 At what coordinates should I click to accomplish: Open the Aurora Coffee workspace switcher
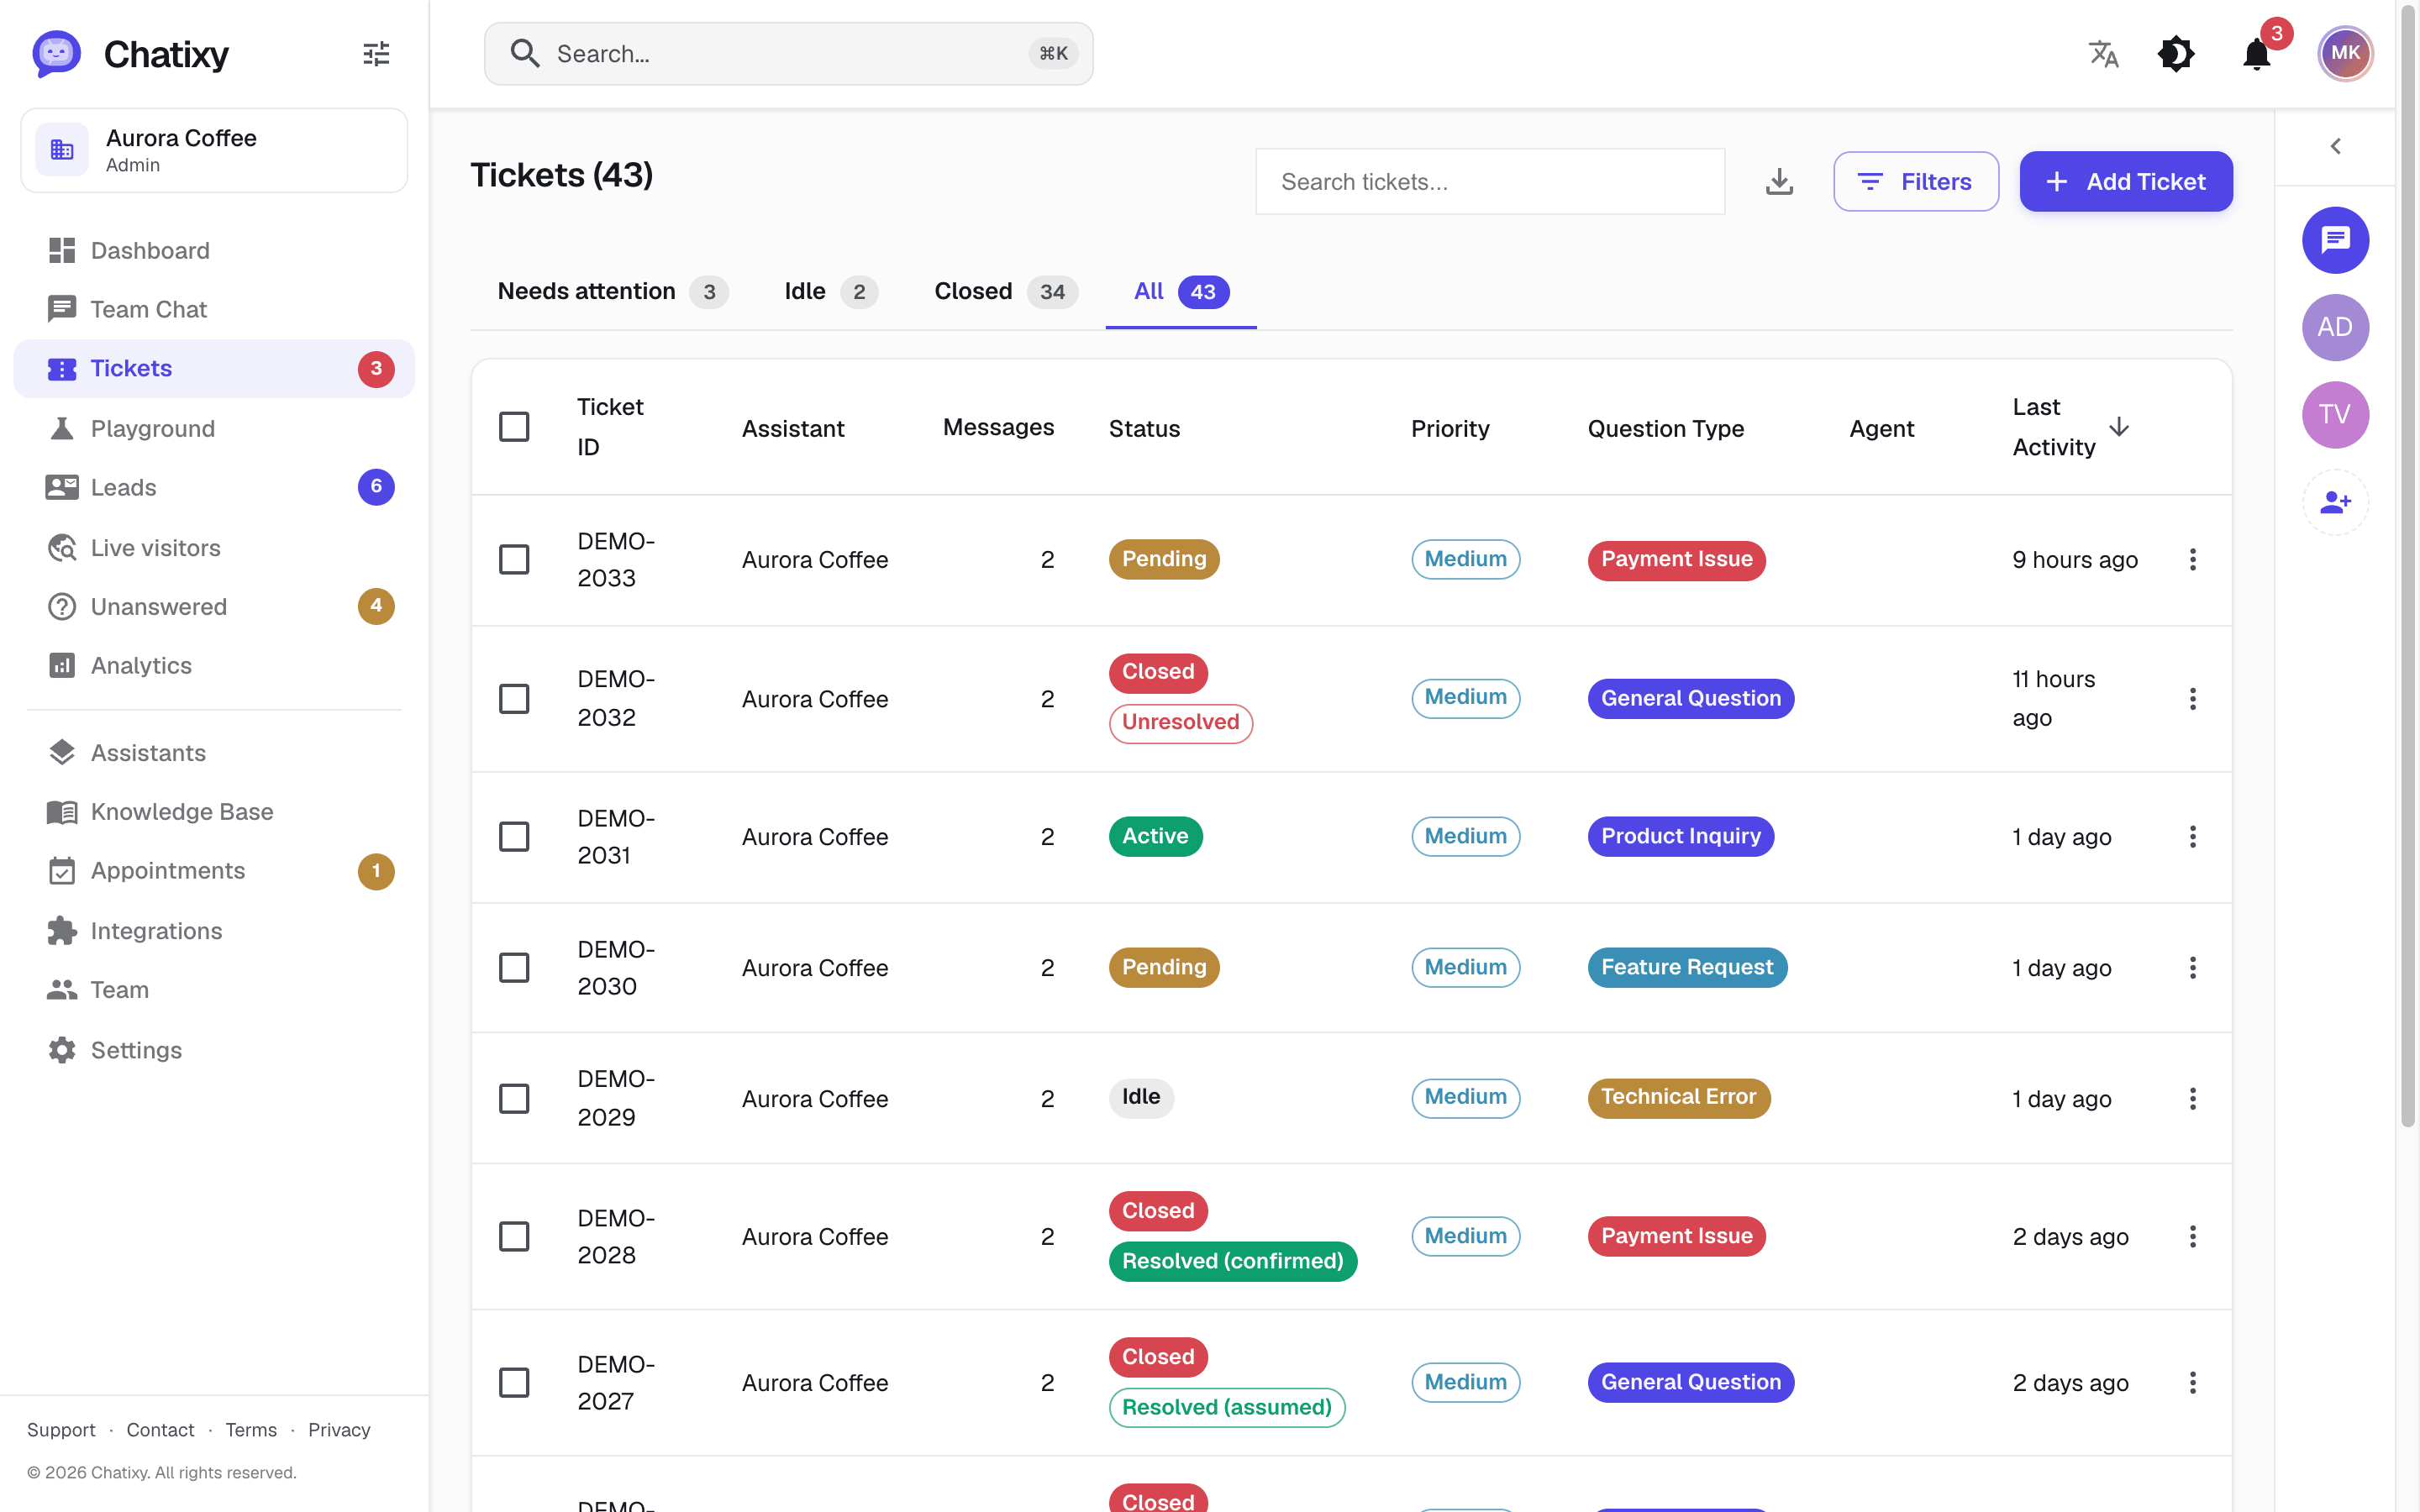click(x=214, y=150)
